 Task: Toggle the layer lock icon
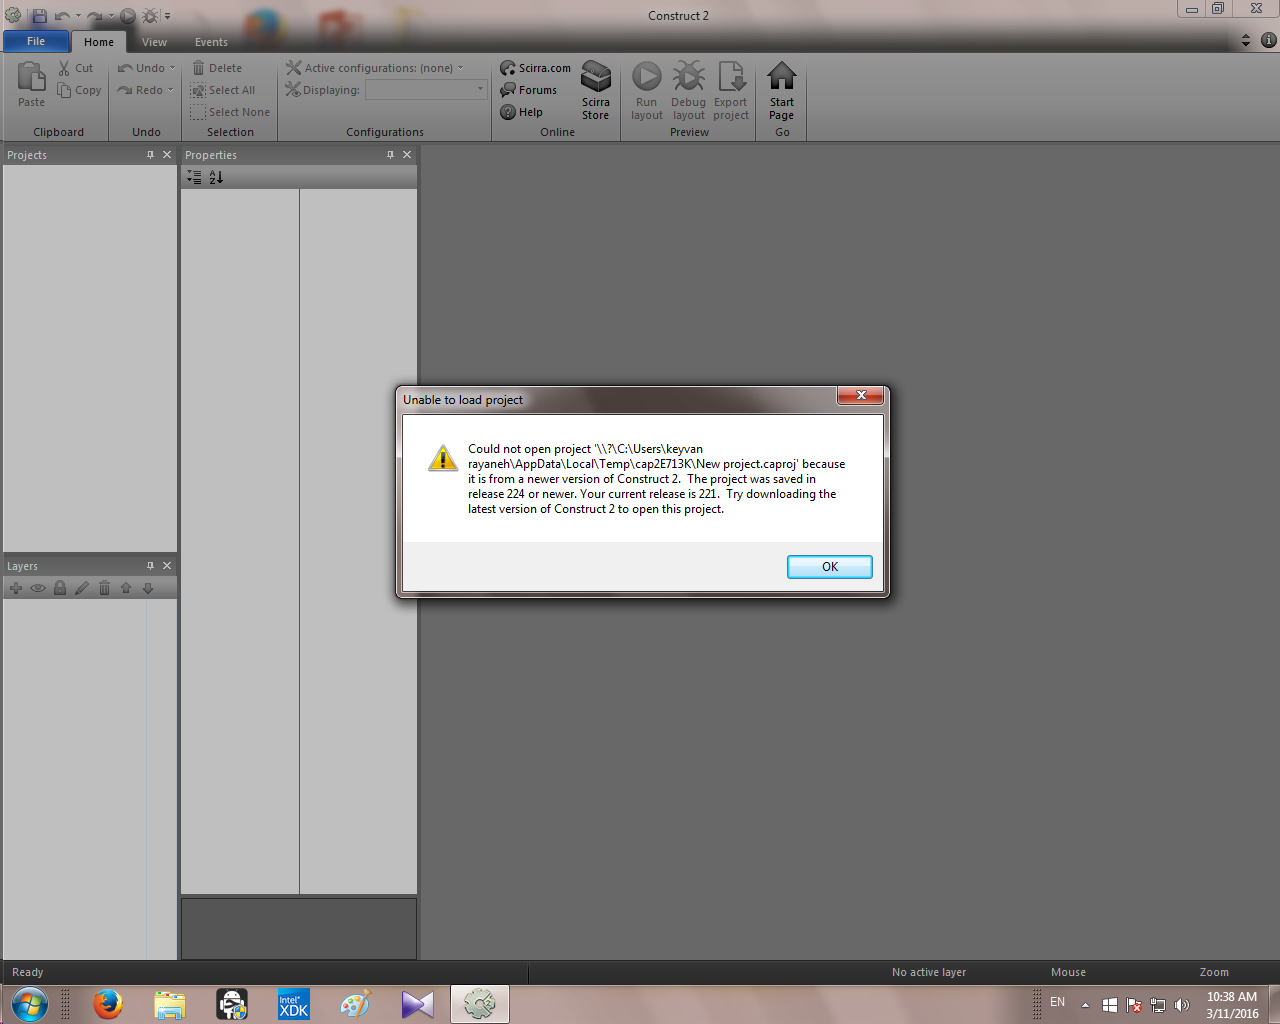click(x=60, y=588)
